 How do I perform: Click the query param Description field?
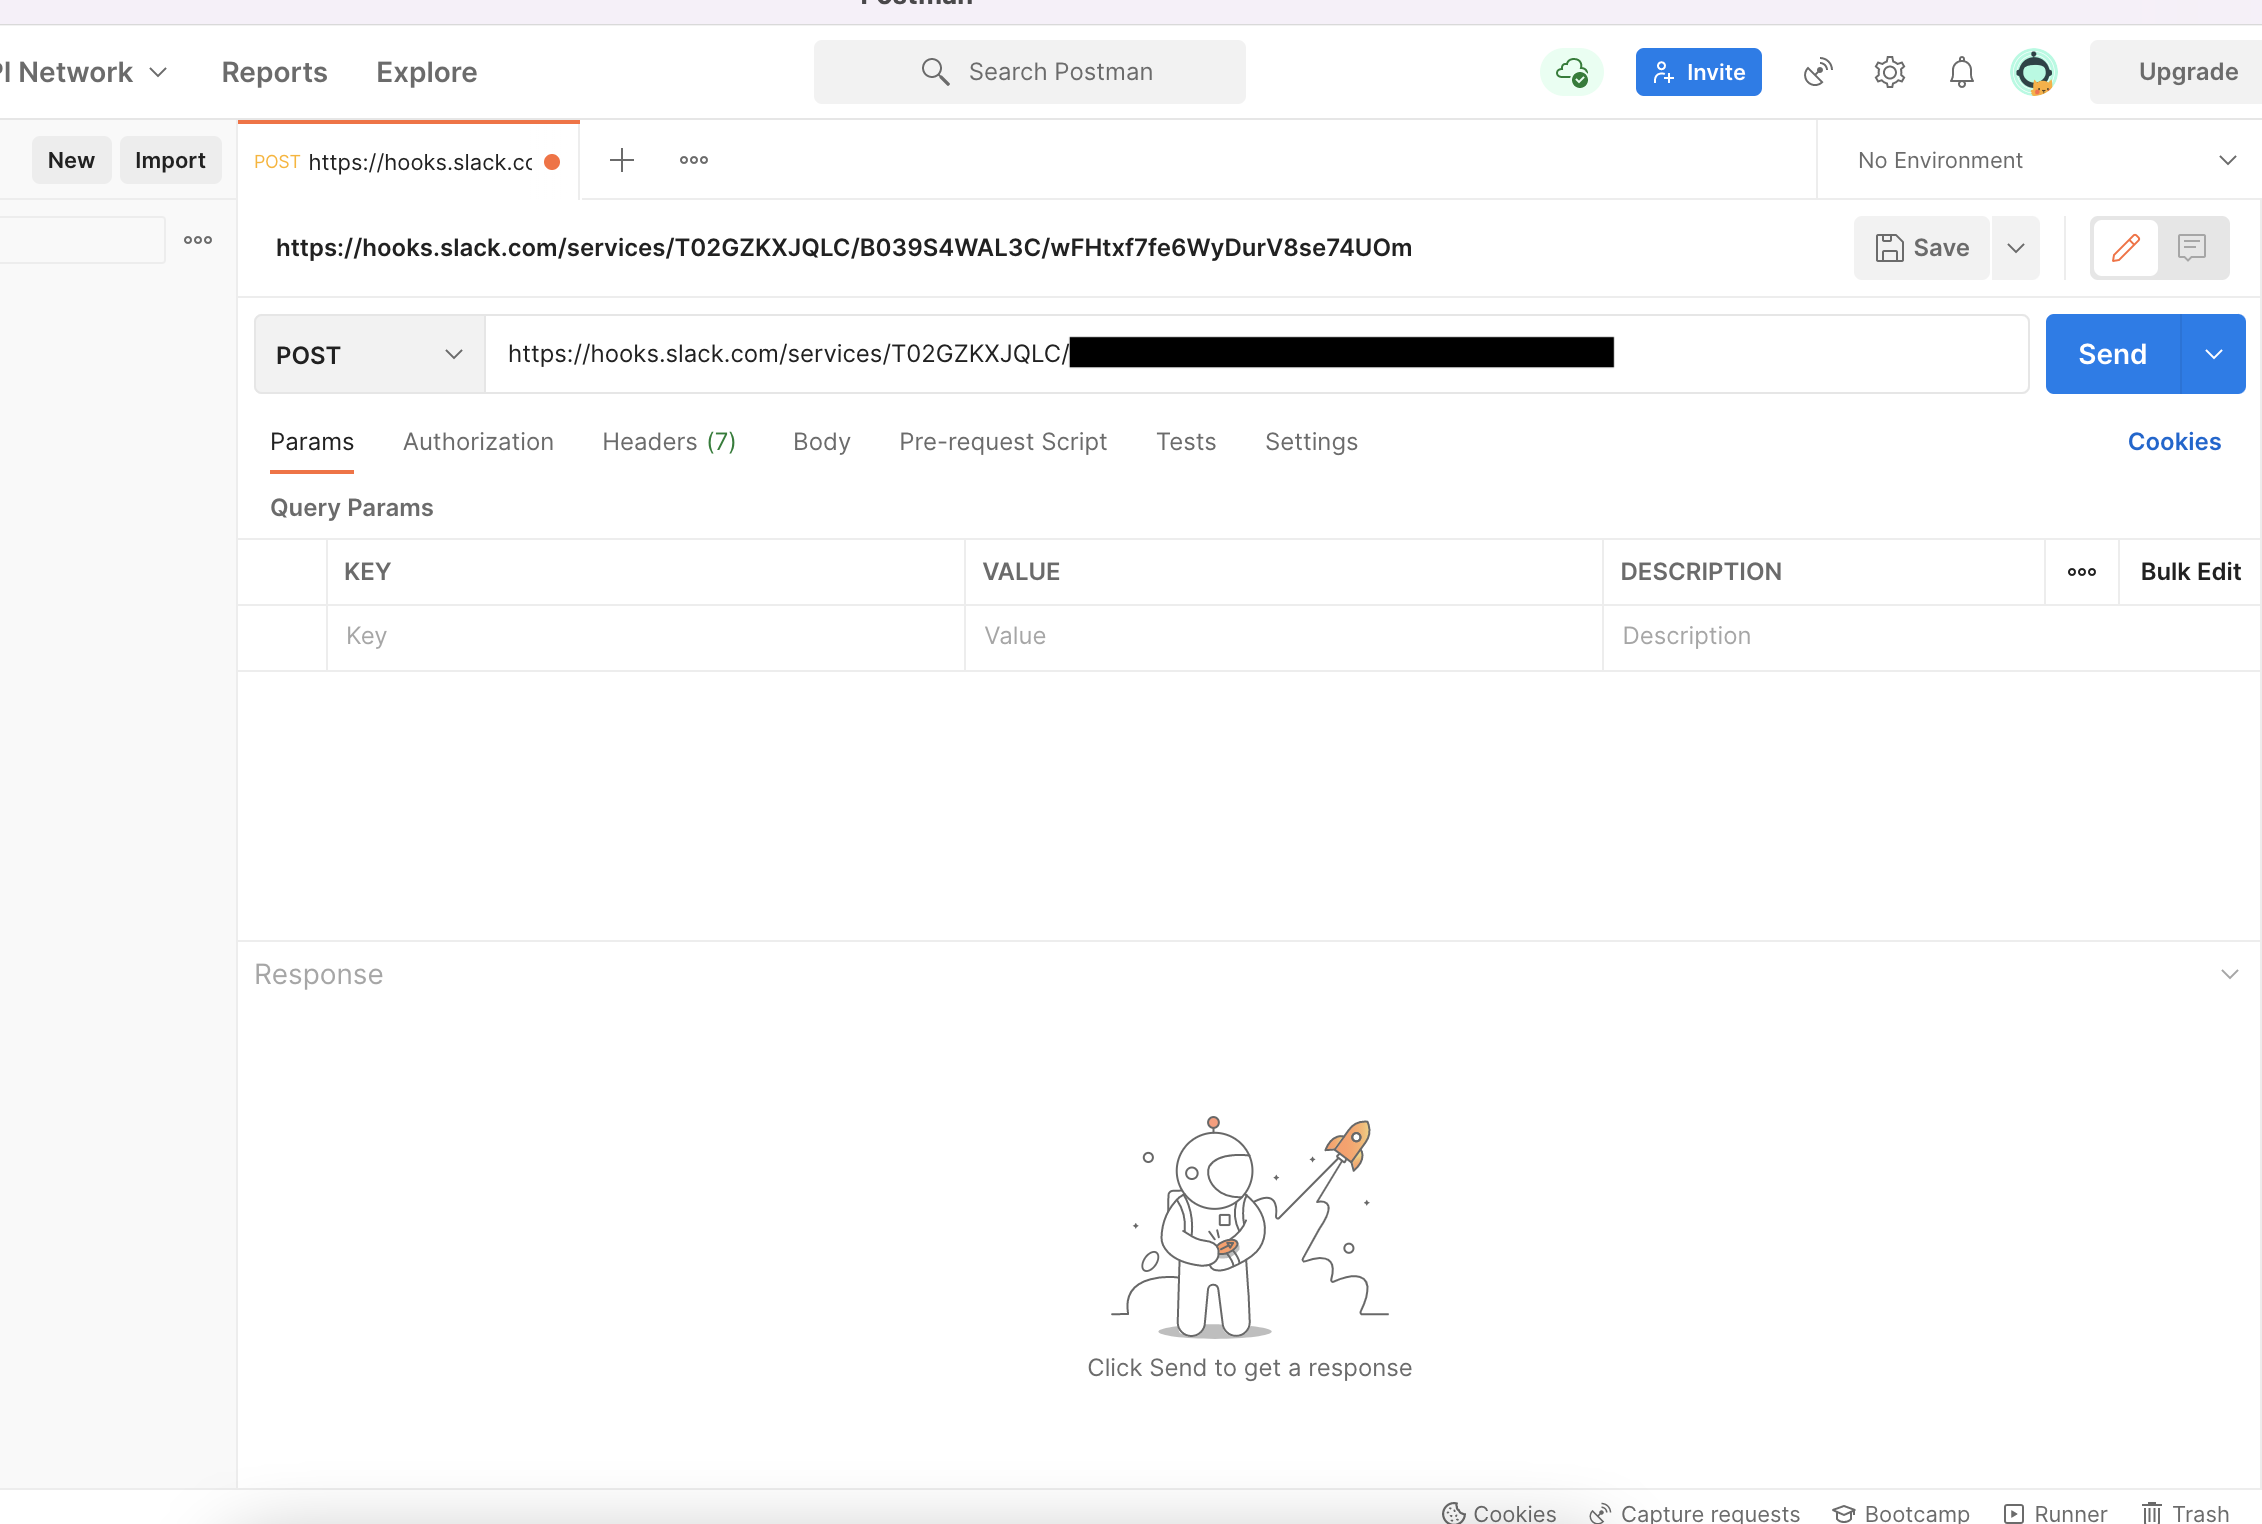[x=1930, y=636]
